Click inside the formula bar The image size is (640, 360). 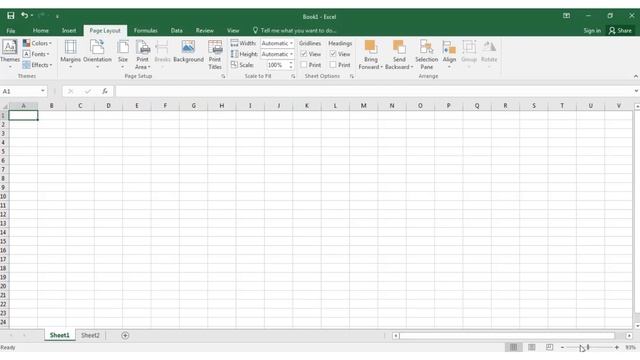pyautogui.click(x=373, y=91)
